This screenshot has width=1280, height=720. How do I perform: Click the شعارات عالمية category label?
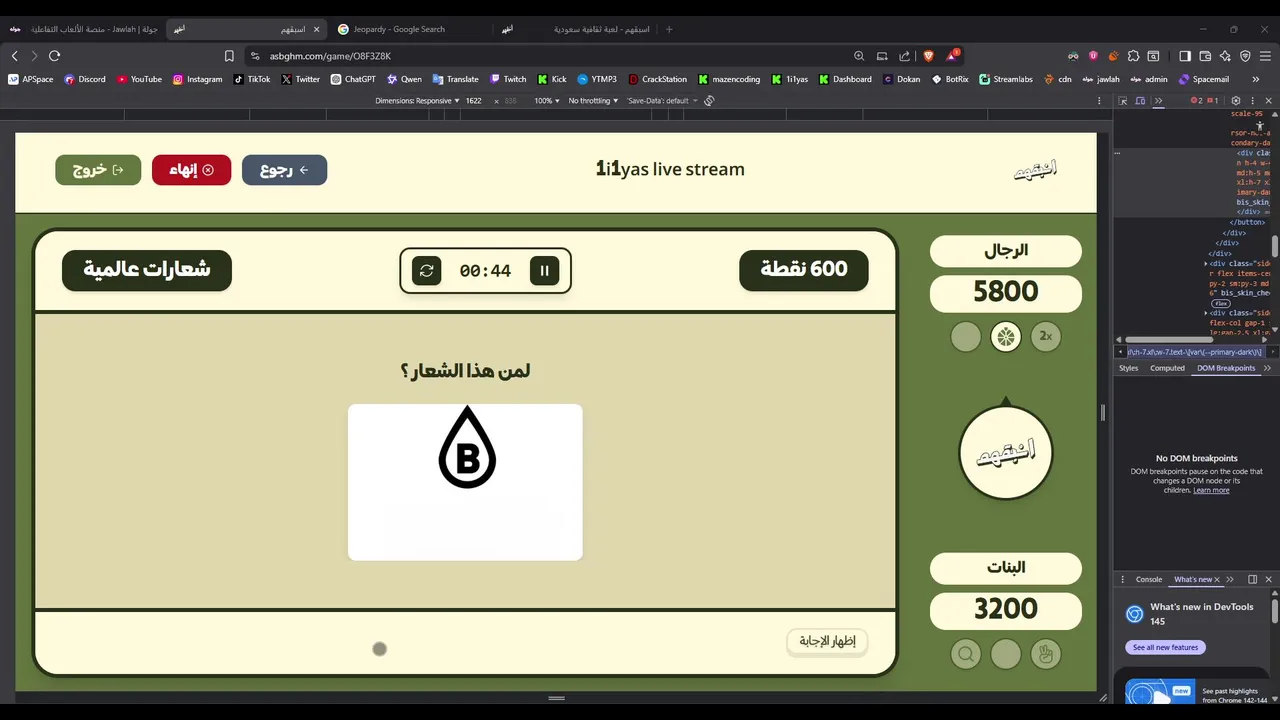(x=147, y=270)
